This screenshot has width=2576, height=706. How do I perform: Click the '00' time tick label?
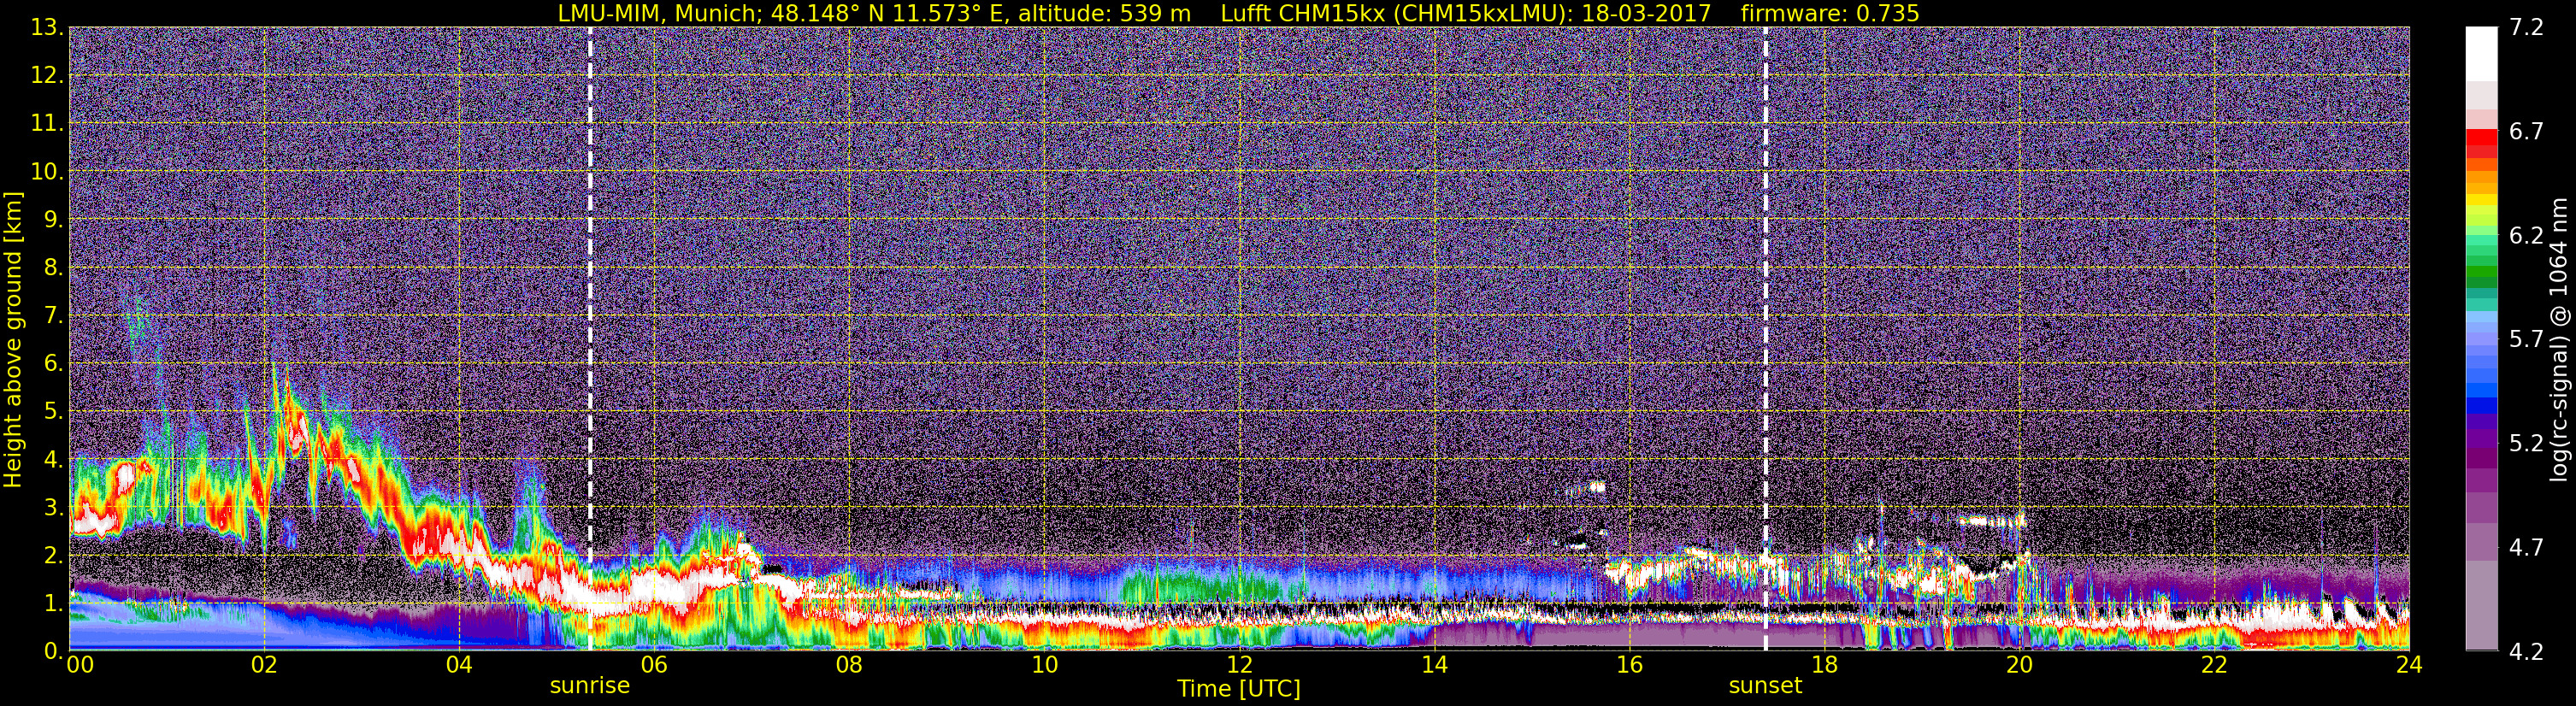80,666
